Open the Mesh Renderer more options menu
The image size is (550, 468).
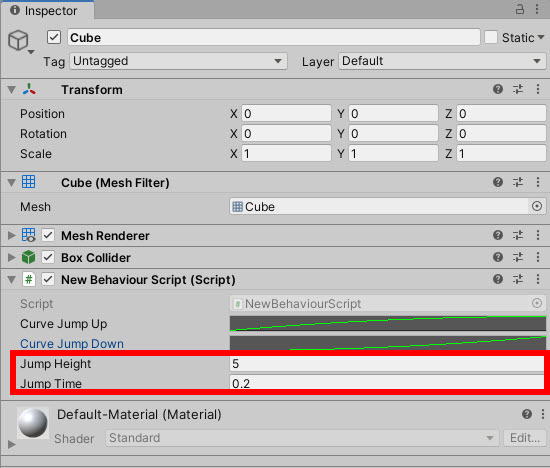(x=538, y=235)
